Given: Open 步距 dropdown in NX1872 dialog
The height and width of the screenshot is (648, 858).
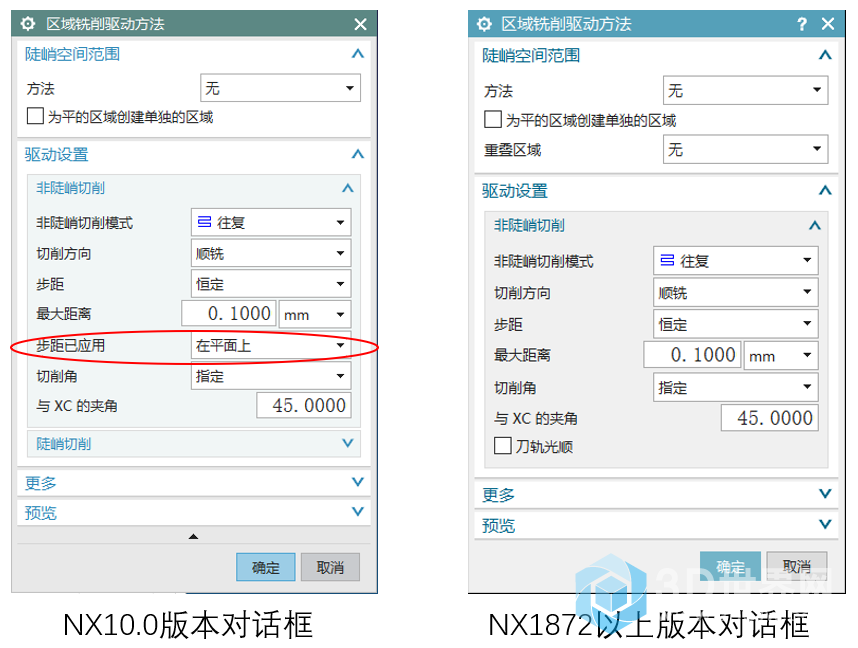Looking at the screenshot, I should (x=736, y=324).
